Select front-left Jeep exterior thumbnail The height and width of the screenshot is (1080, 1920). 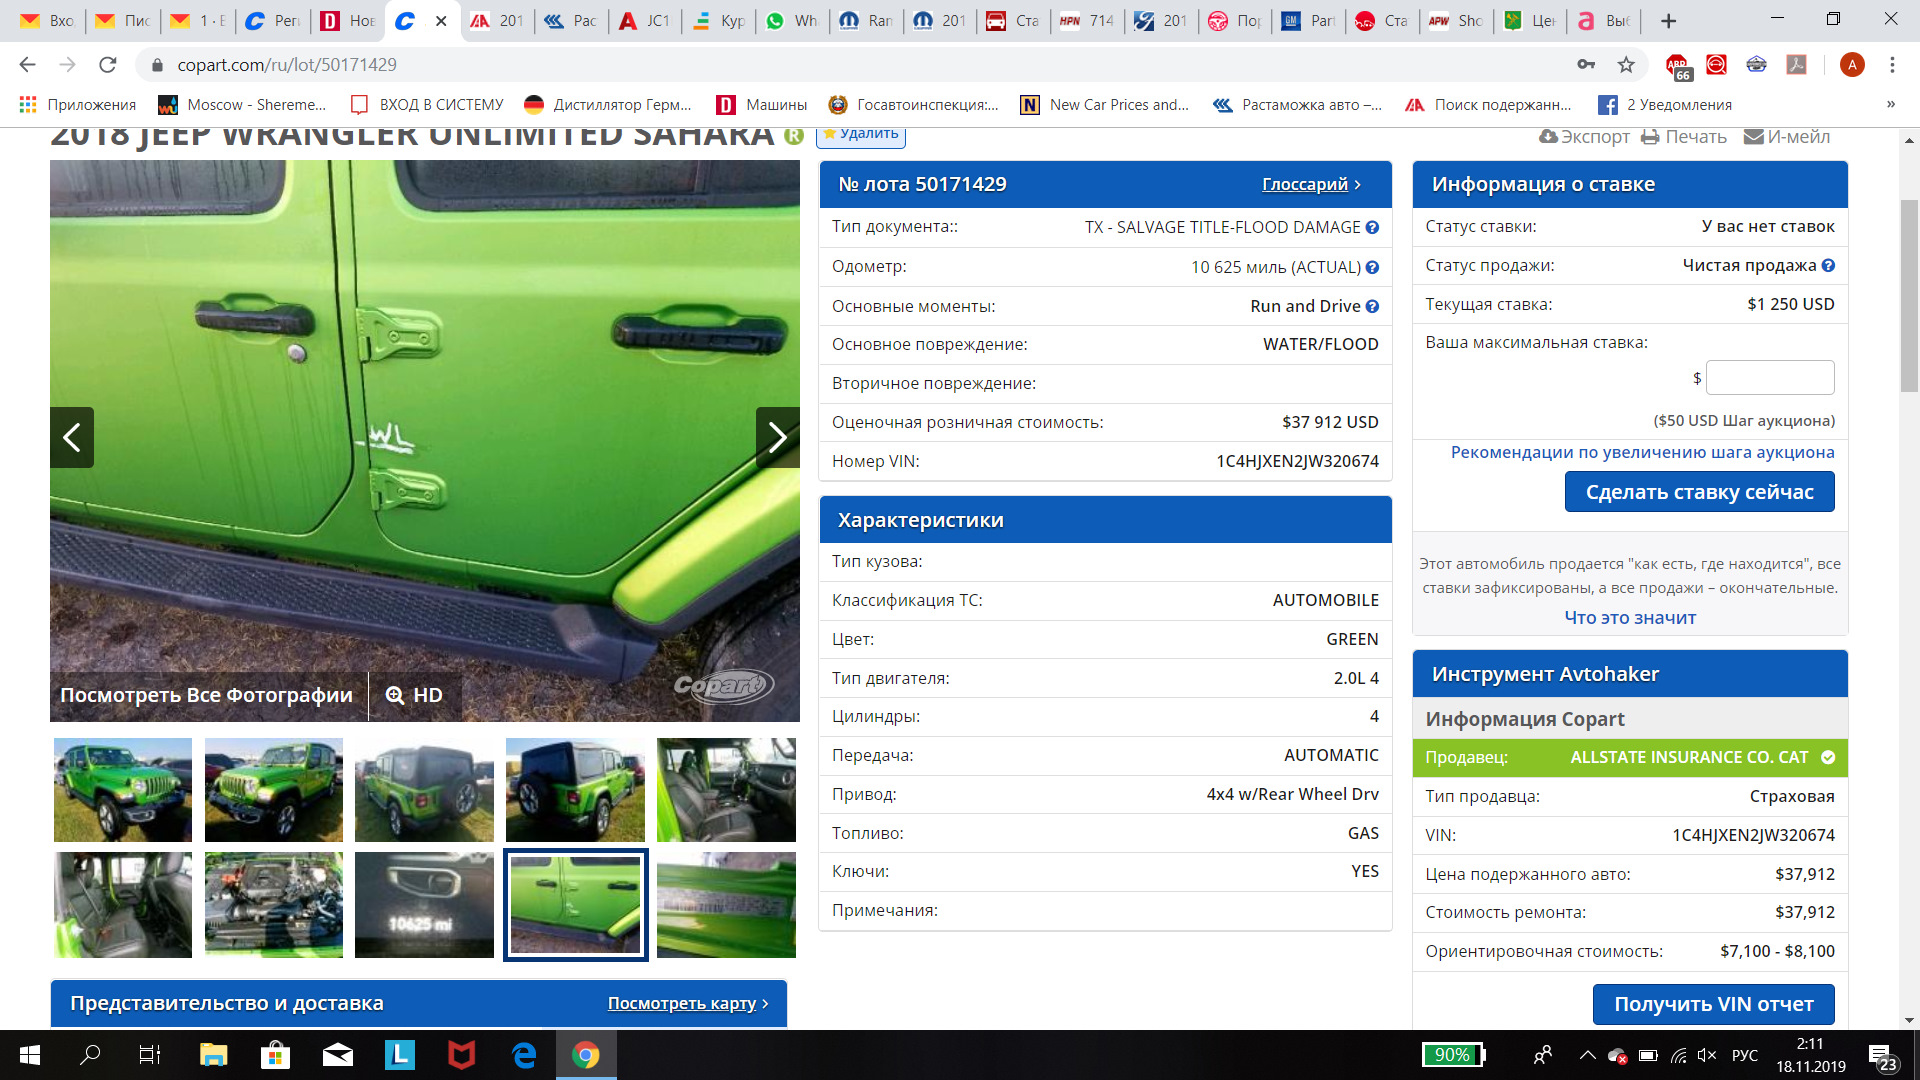[x=122, y=790]
